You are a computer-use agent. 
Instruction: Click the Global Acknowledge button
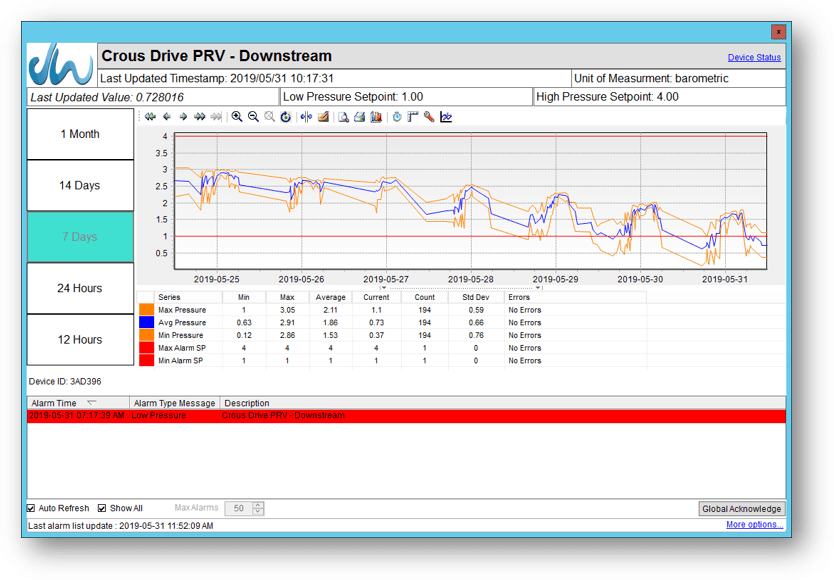(741, 509)
